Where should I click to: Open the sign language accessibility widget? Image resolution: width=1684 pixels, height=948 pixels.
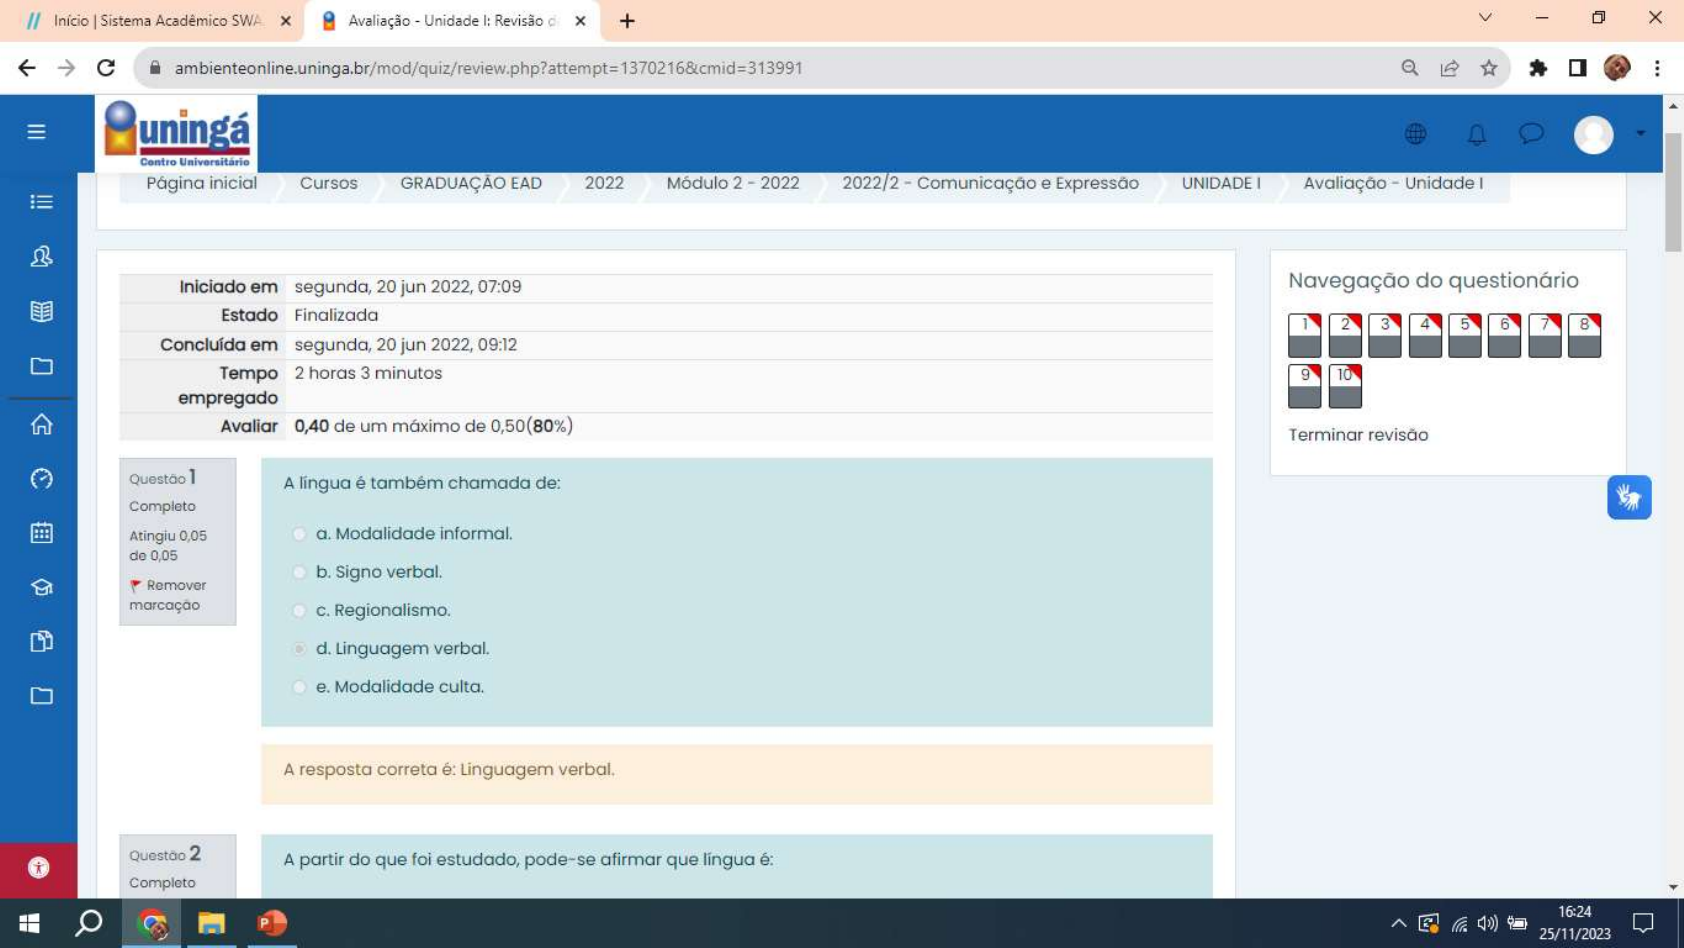coord(1628,497)
